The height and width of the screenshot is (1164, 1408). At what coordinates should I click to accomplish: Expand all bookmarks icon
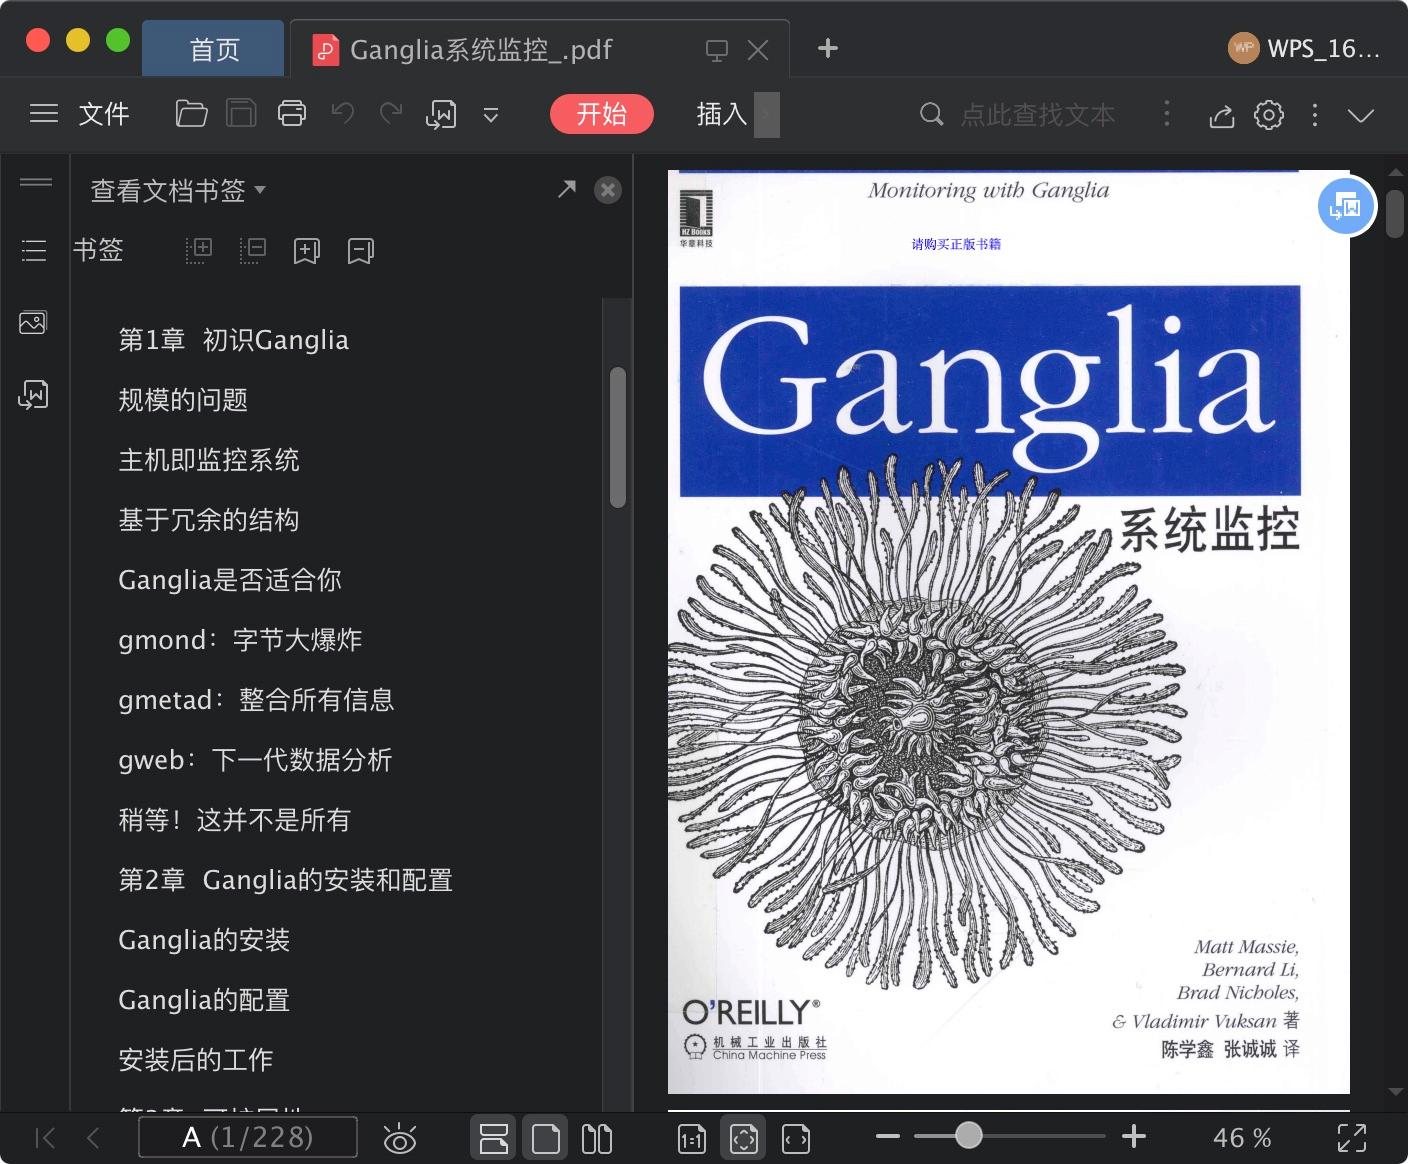(x=199, y=250)
